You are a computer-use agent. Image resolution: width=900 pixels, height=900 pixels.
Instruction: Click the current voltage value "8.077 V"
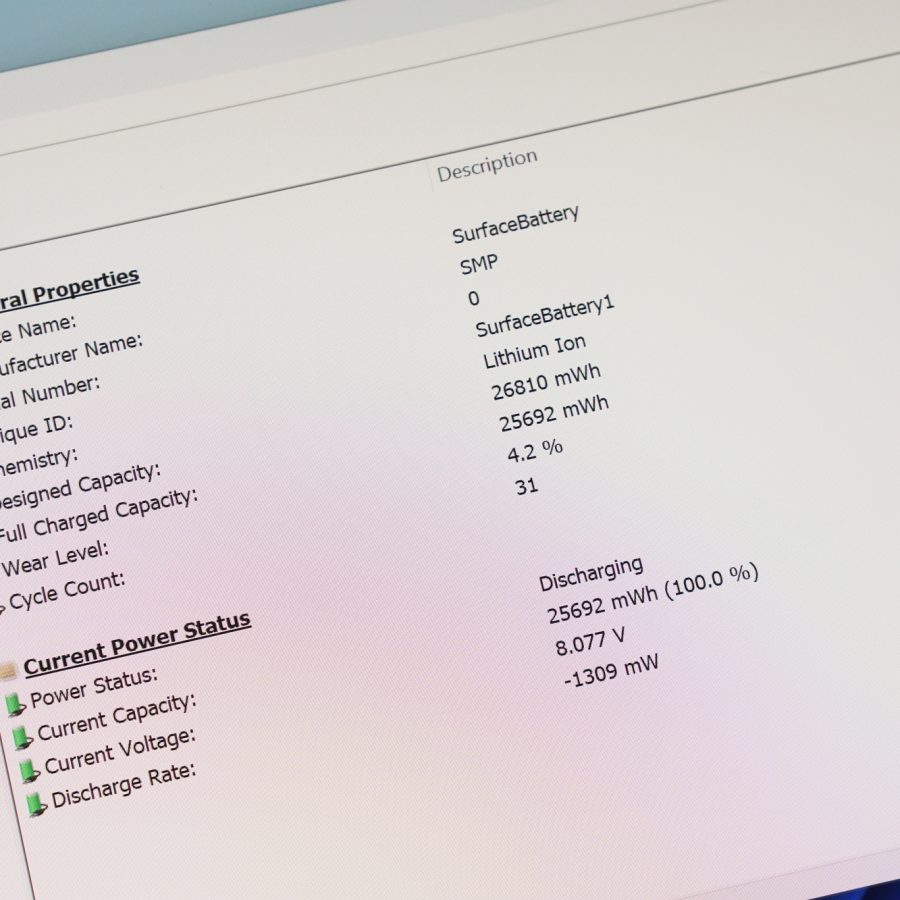click(590, 642)
